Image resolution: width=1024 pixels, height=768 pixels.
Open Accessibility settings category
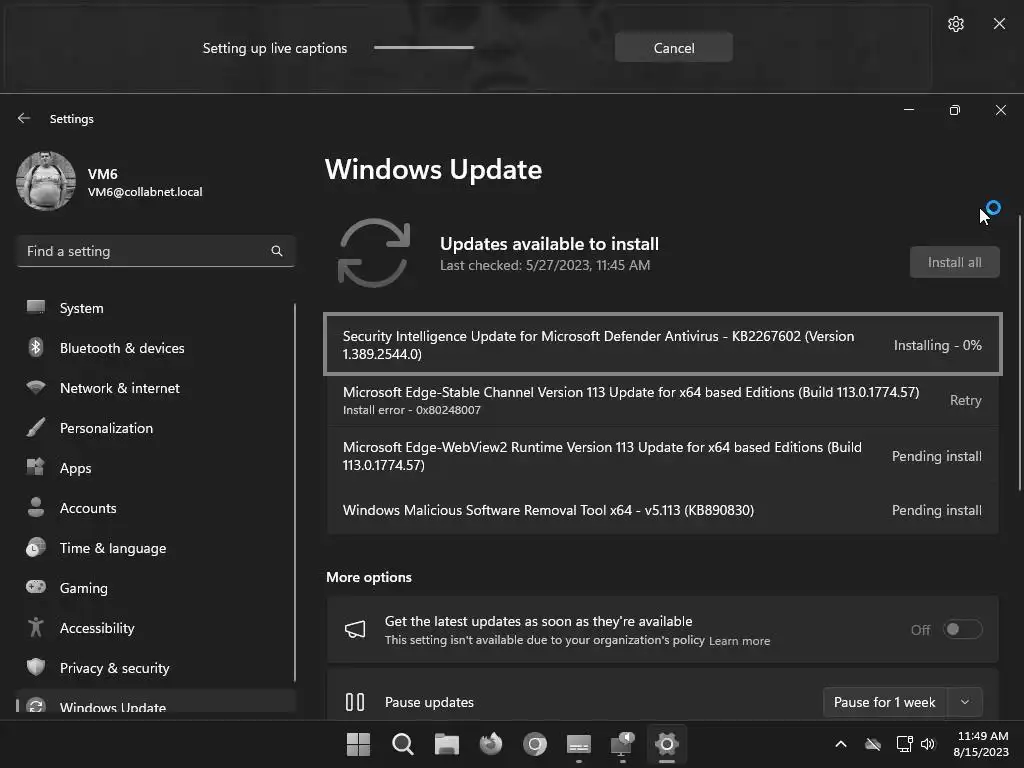point(155,628)
